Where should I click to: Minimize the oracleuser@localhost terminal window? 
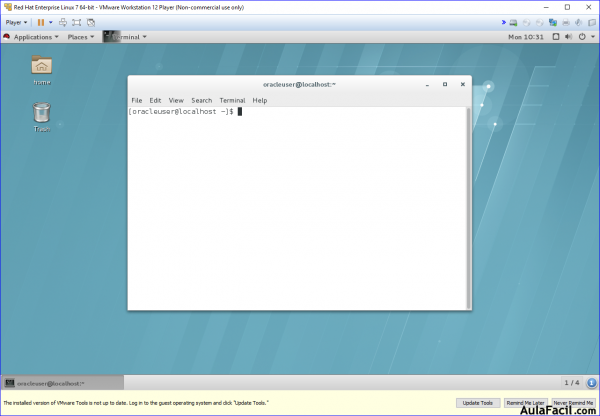427,85
